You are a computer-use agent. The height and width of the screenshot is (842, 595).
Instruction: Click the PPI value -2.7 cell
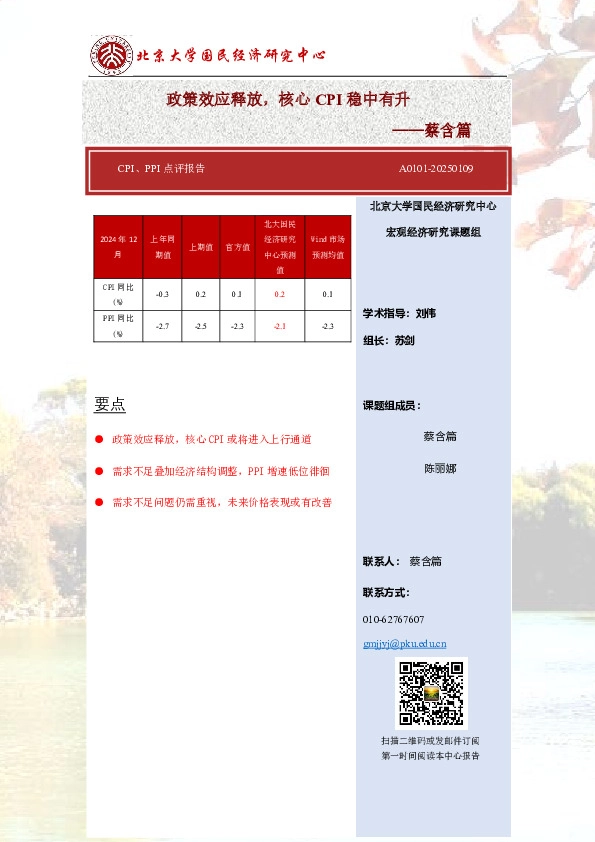pos(162,326)
